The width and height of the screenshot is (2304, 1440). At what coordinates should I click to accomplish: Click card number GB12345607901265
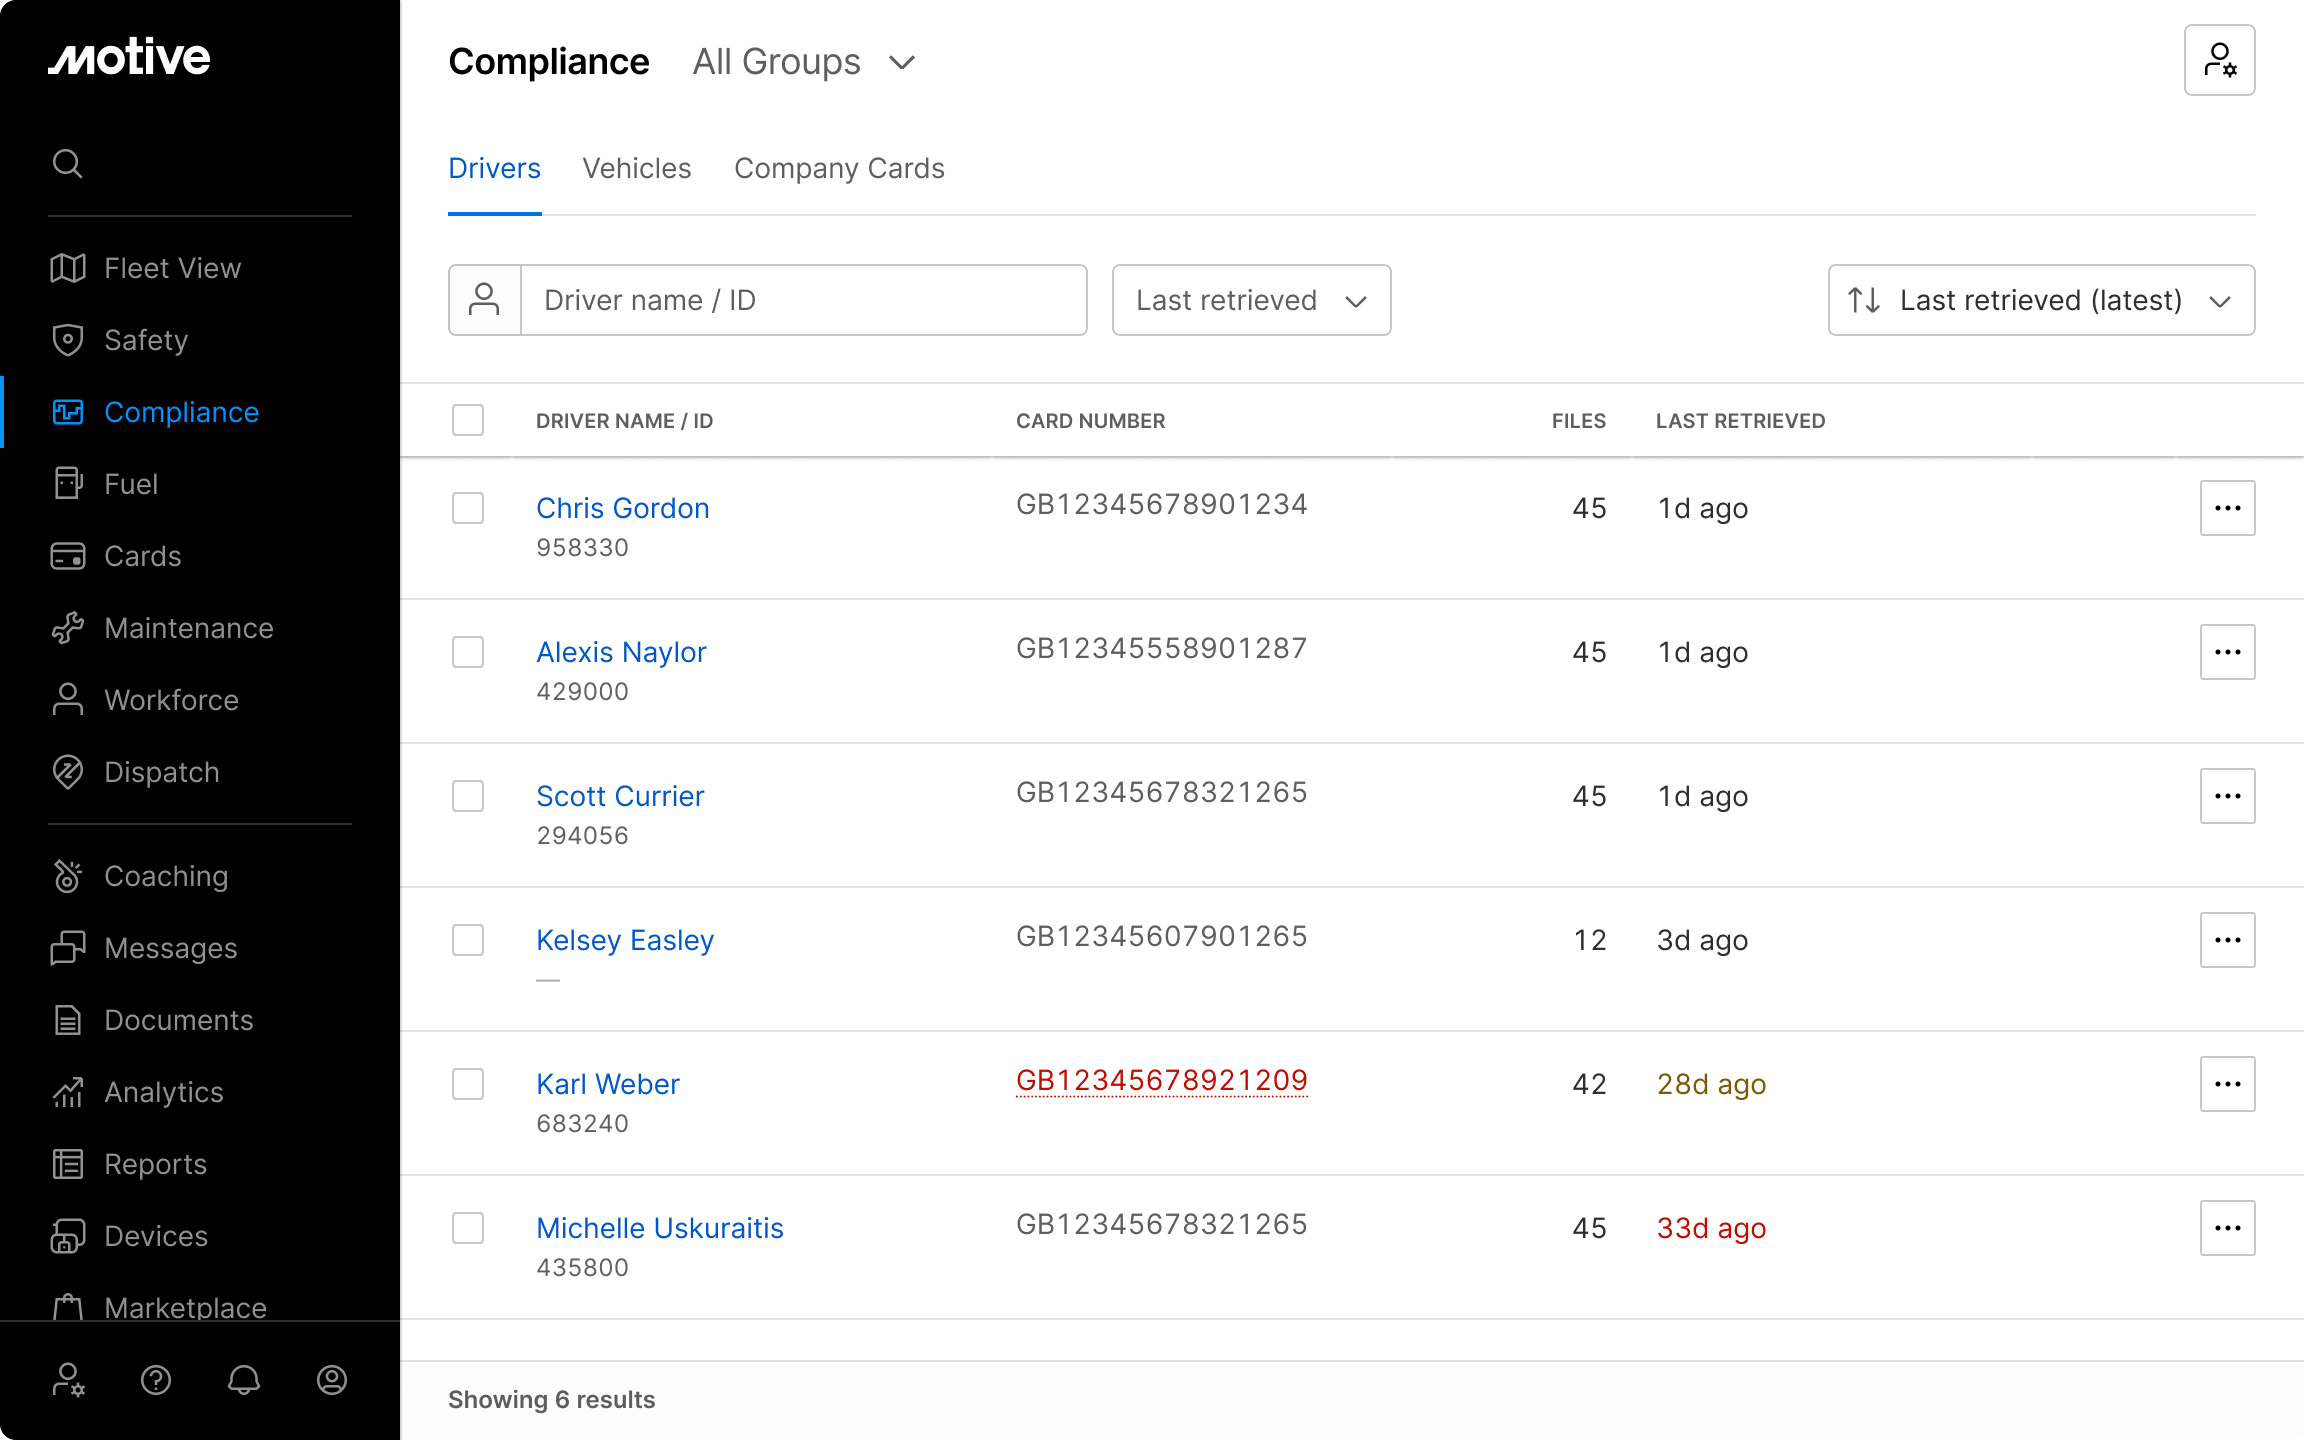coord(1162,936)
